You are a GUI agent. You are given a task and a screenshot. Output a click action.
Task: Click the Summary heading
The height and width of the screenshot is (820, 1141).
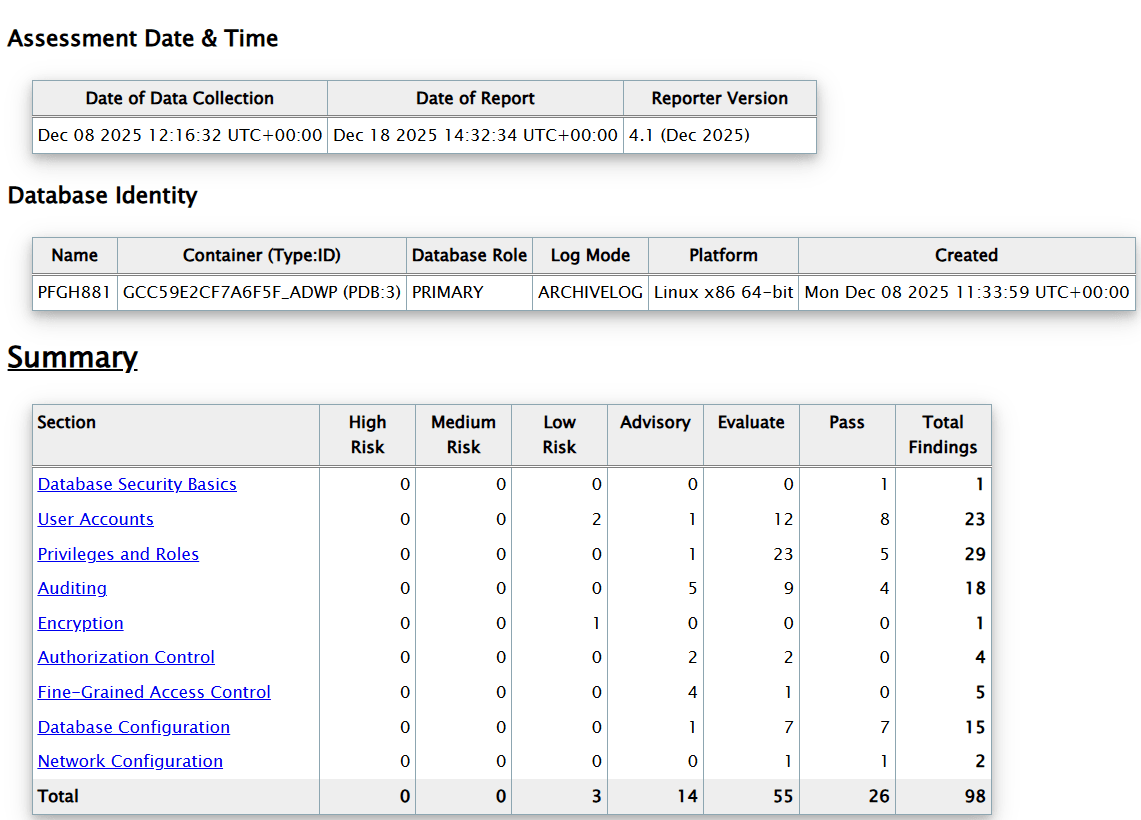72,357
